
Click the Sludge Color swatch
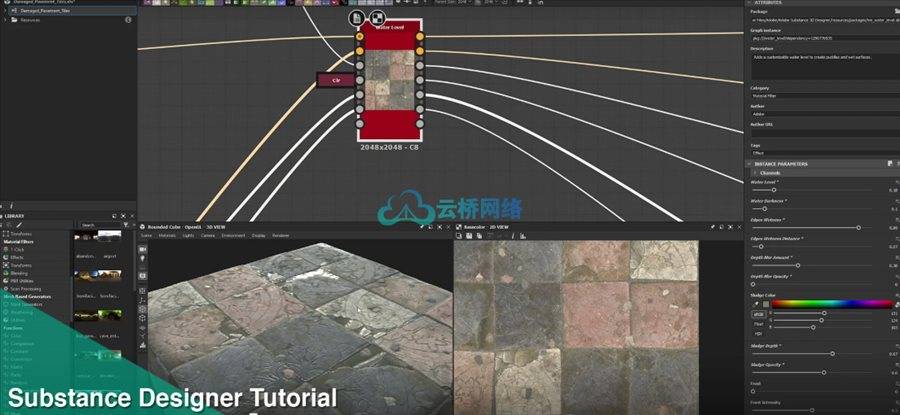[x=766, y=304]
